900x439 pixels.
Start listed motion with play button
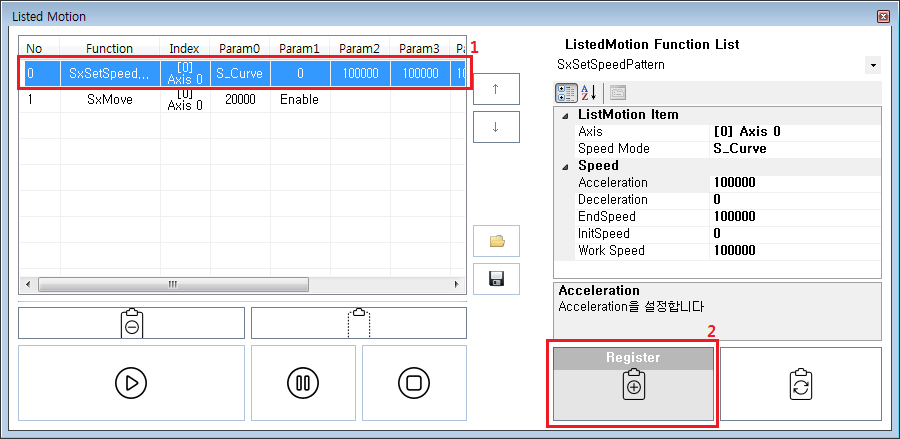(x=131, y=383)
